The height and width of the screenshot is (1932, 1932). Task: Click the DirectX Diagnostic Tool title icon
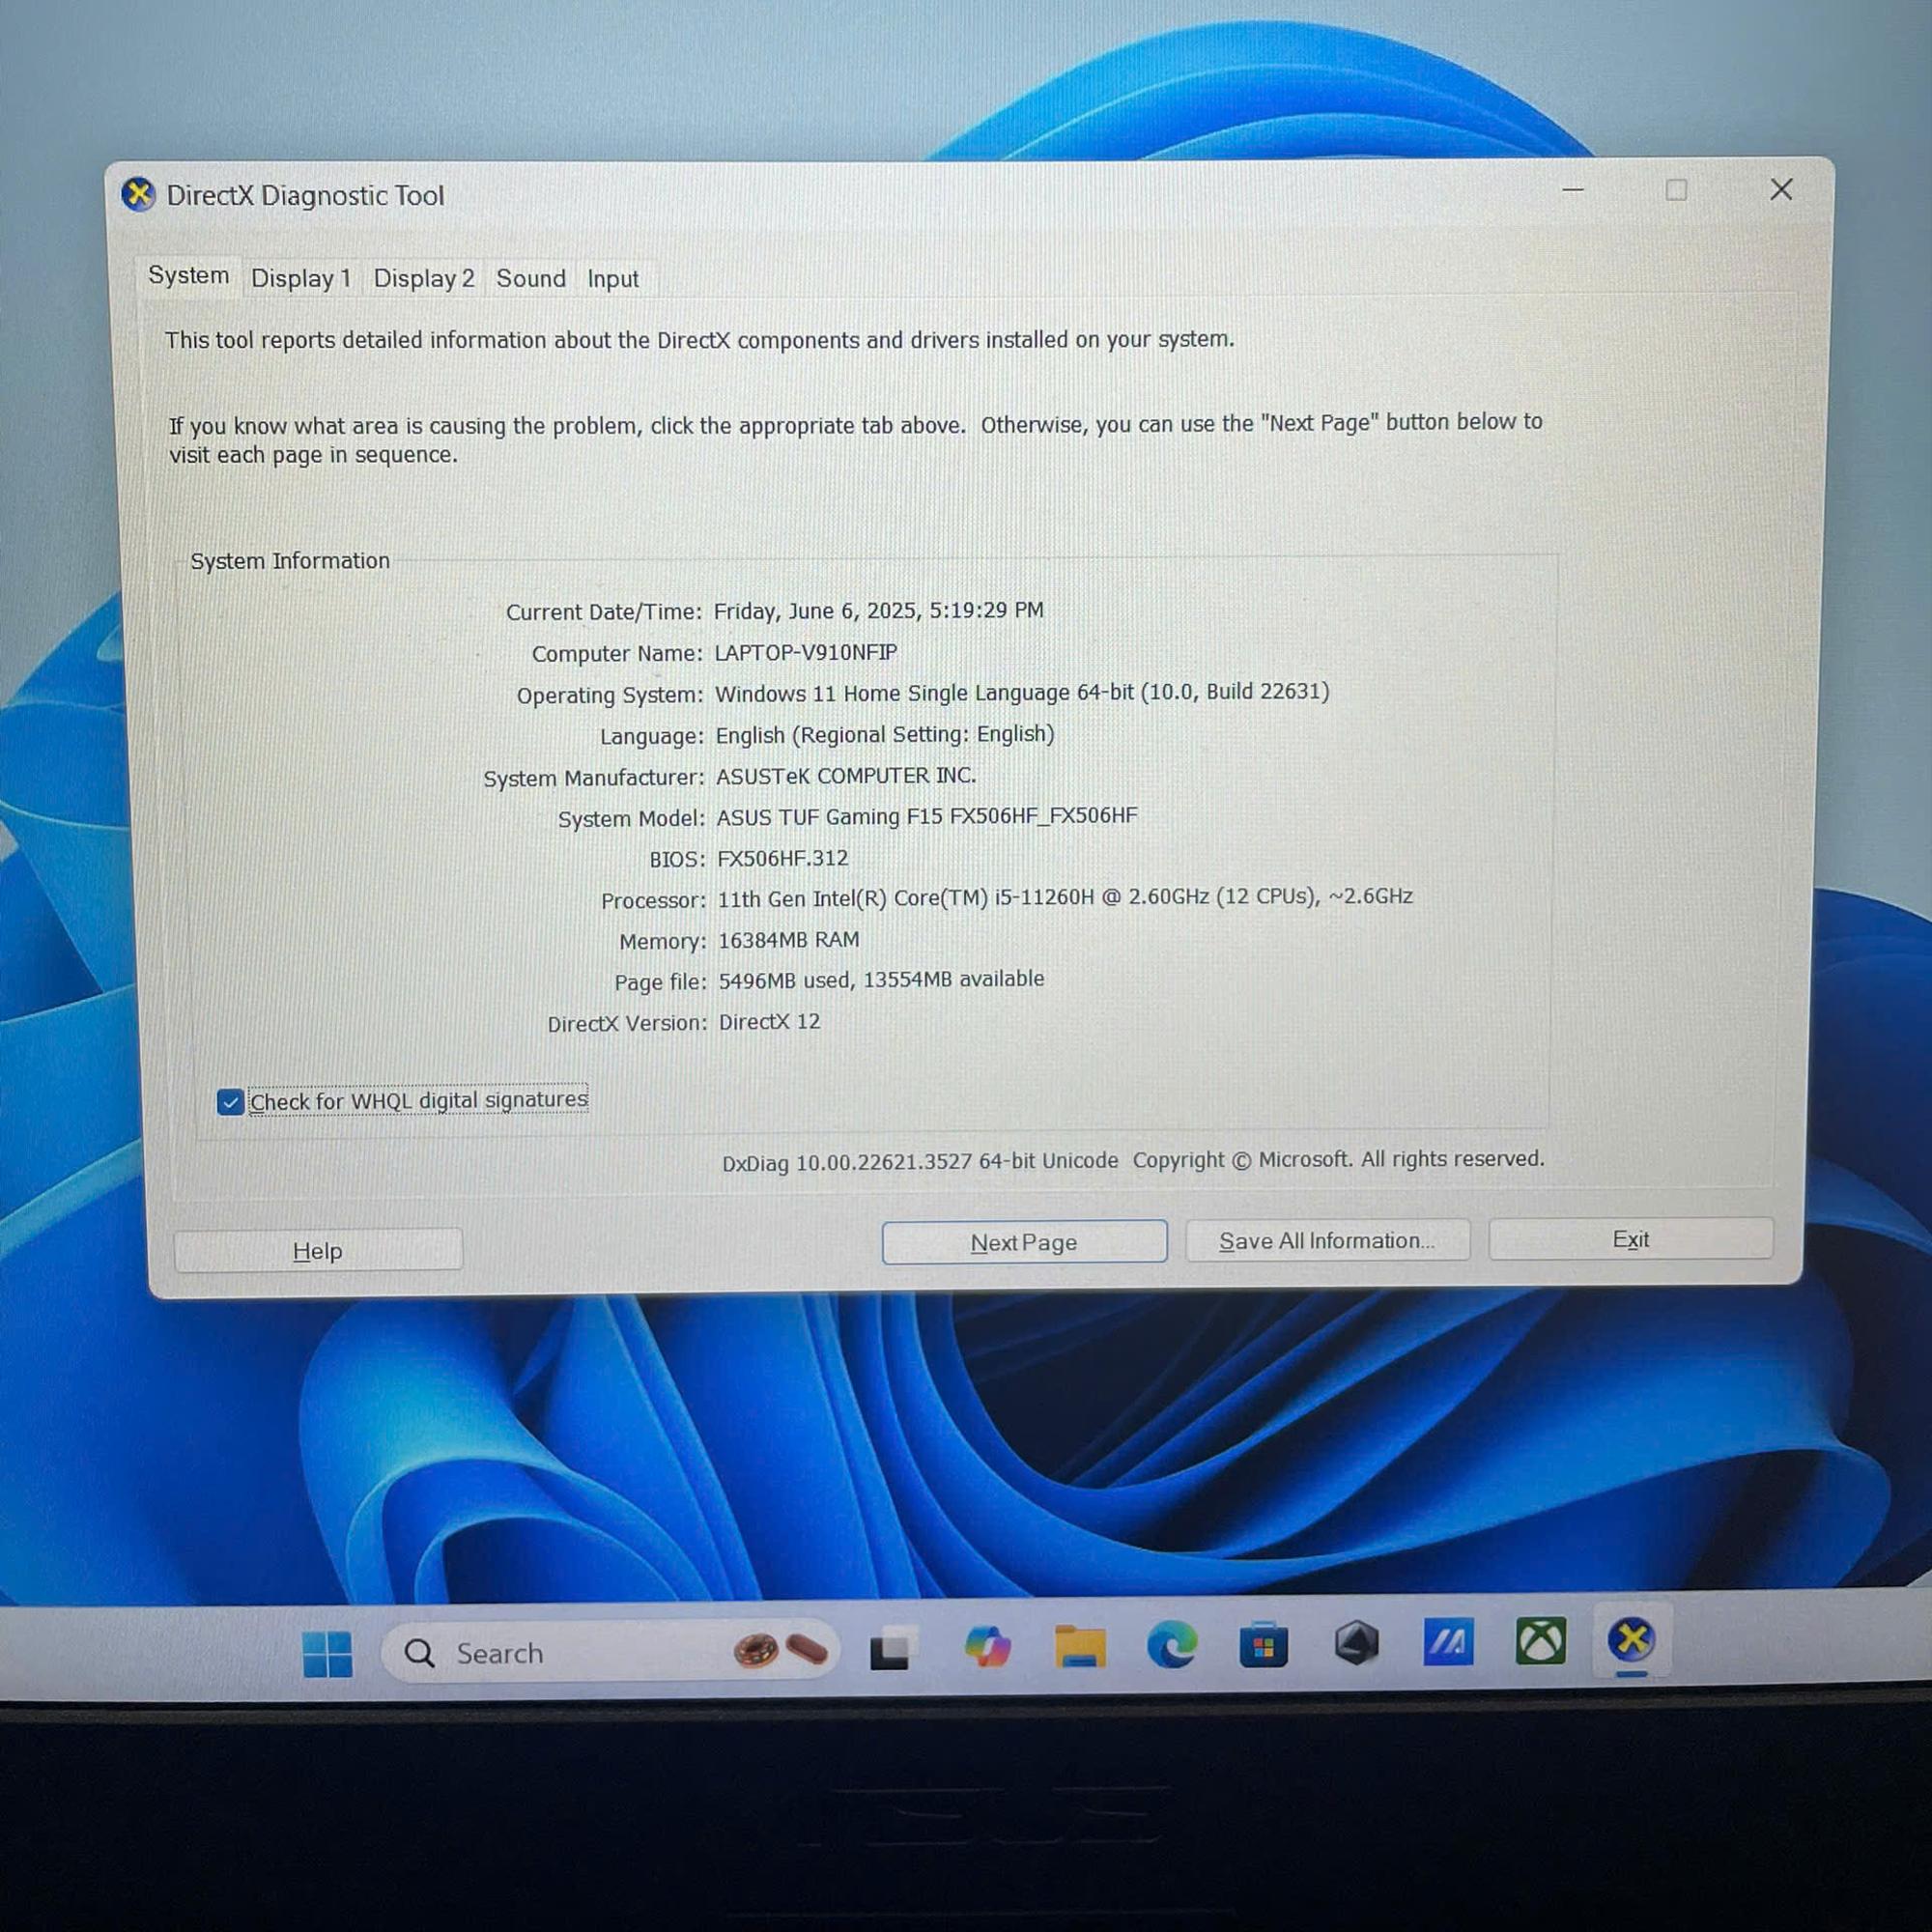(x=138, y=194)
